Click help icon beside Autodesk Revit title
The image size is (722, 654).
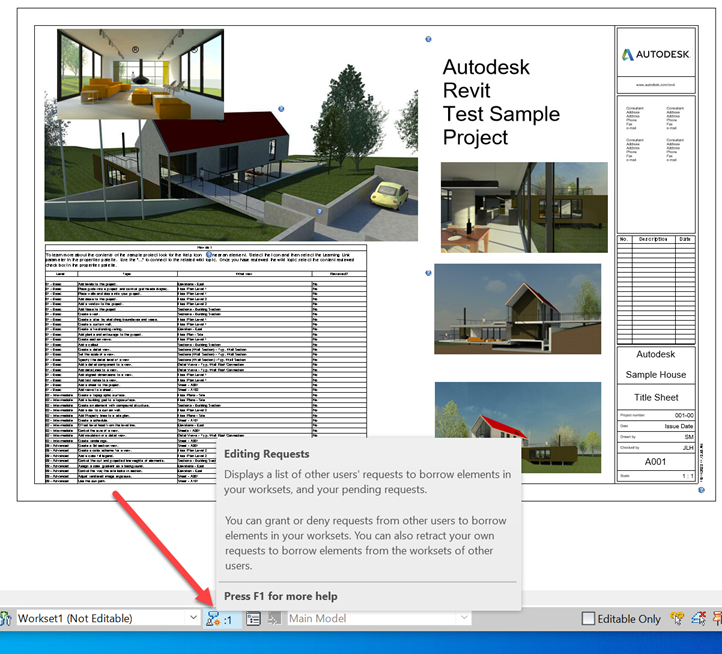[x=428, y=39]
